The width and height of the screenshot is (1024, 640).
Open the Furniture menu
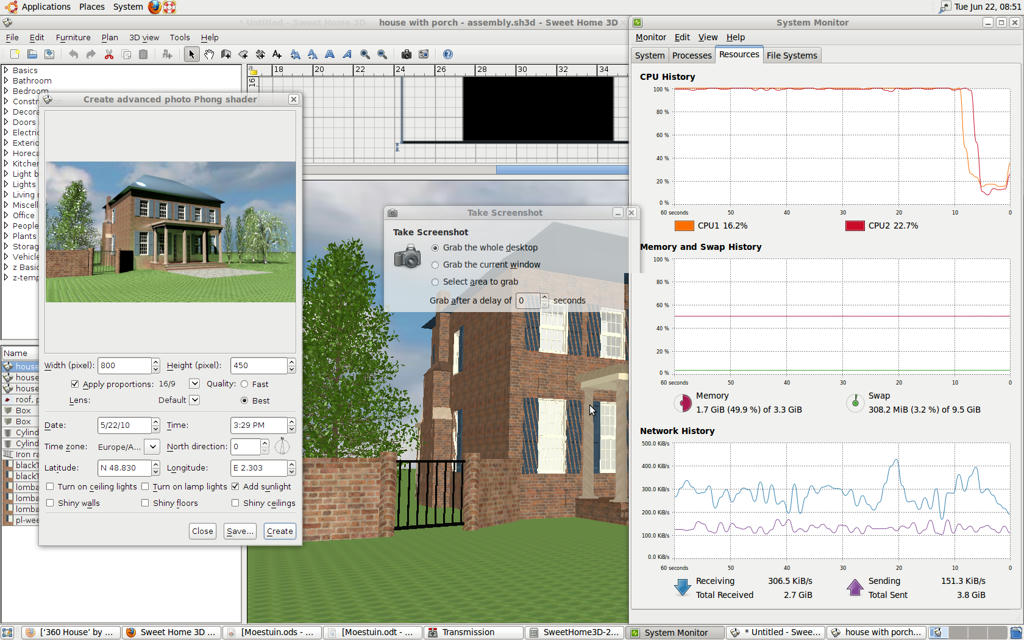tap(72, 37)
